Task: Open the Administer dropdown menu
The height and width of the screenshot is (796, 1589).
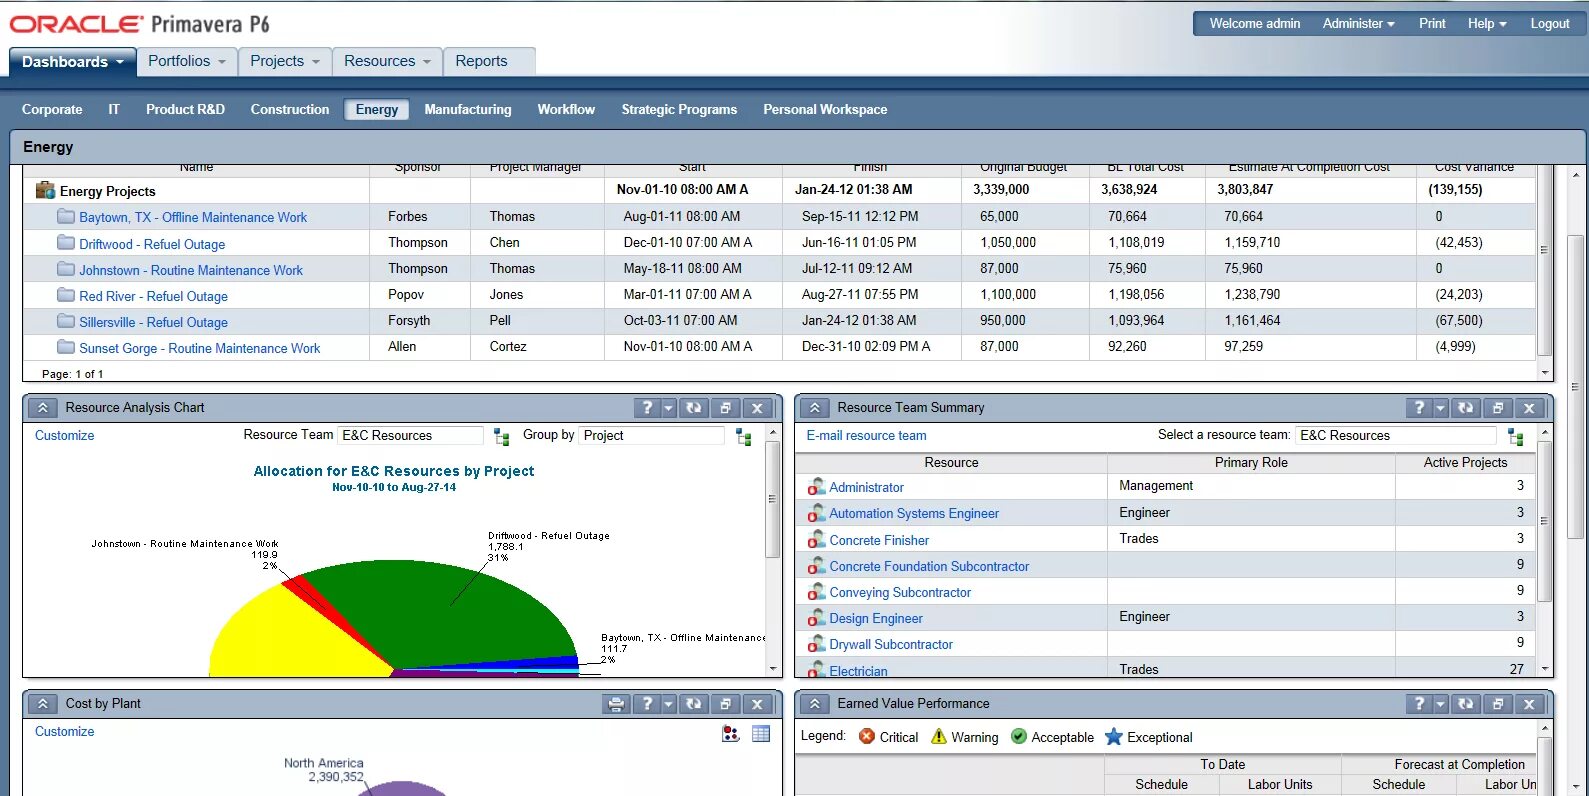Action: [1358, 24]
